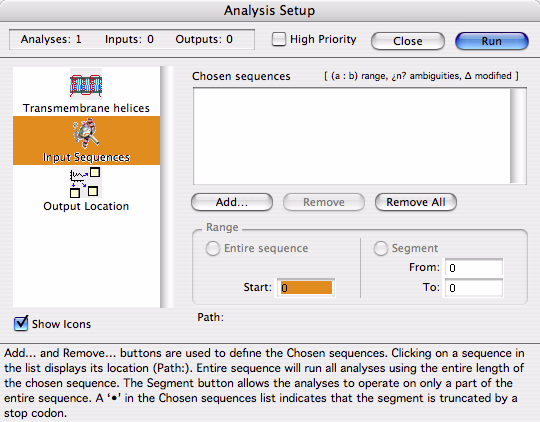Click the Remove All button
The height and width of the screenshot is (422, 540).
click(x=416, y=202)
